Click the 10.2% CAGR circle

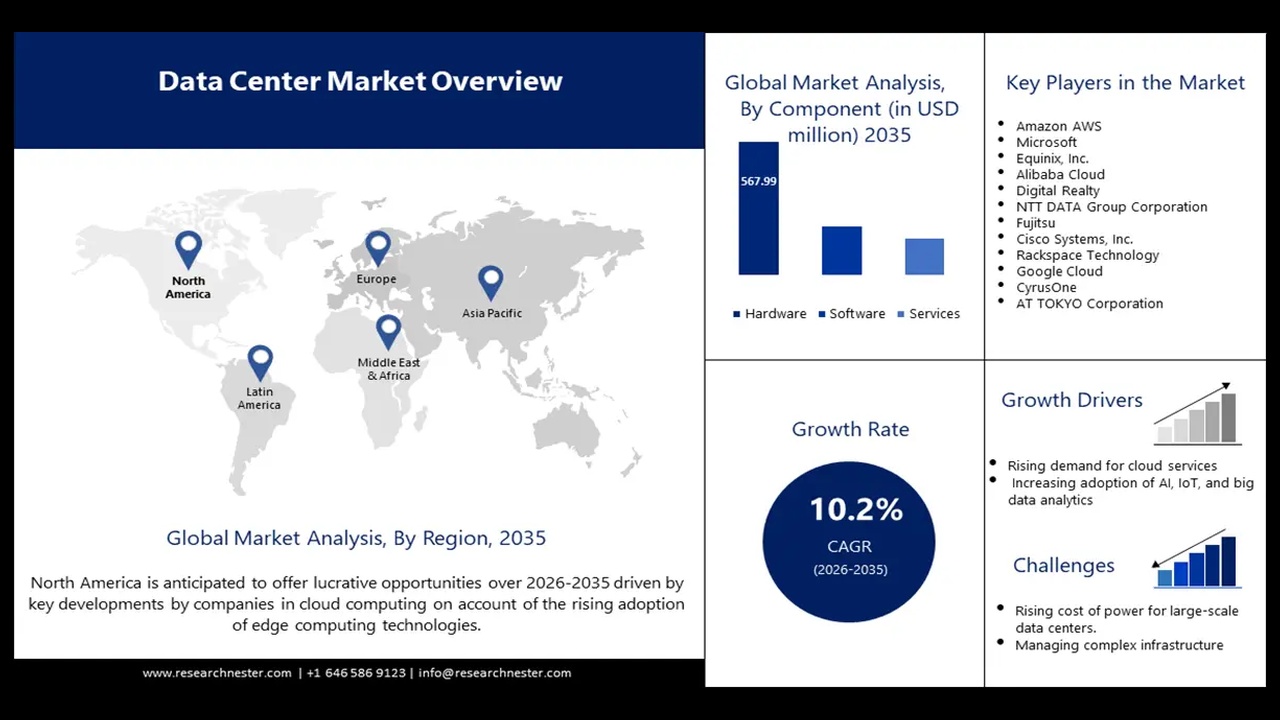click(849, 541)
